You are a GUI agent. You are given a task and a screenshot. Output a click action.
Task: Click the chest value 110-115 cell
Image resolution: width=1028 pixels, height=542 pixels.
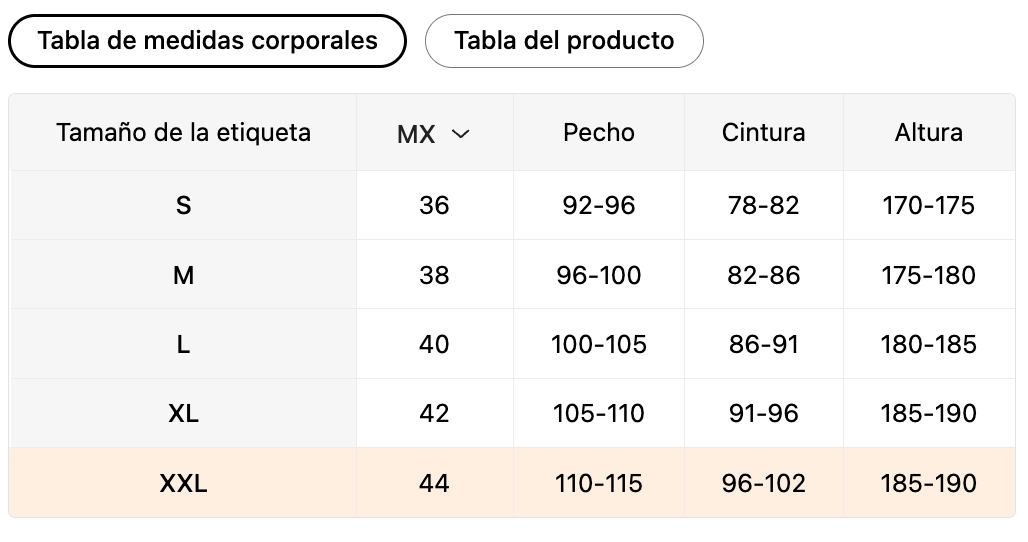[599, 484]
